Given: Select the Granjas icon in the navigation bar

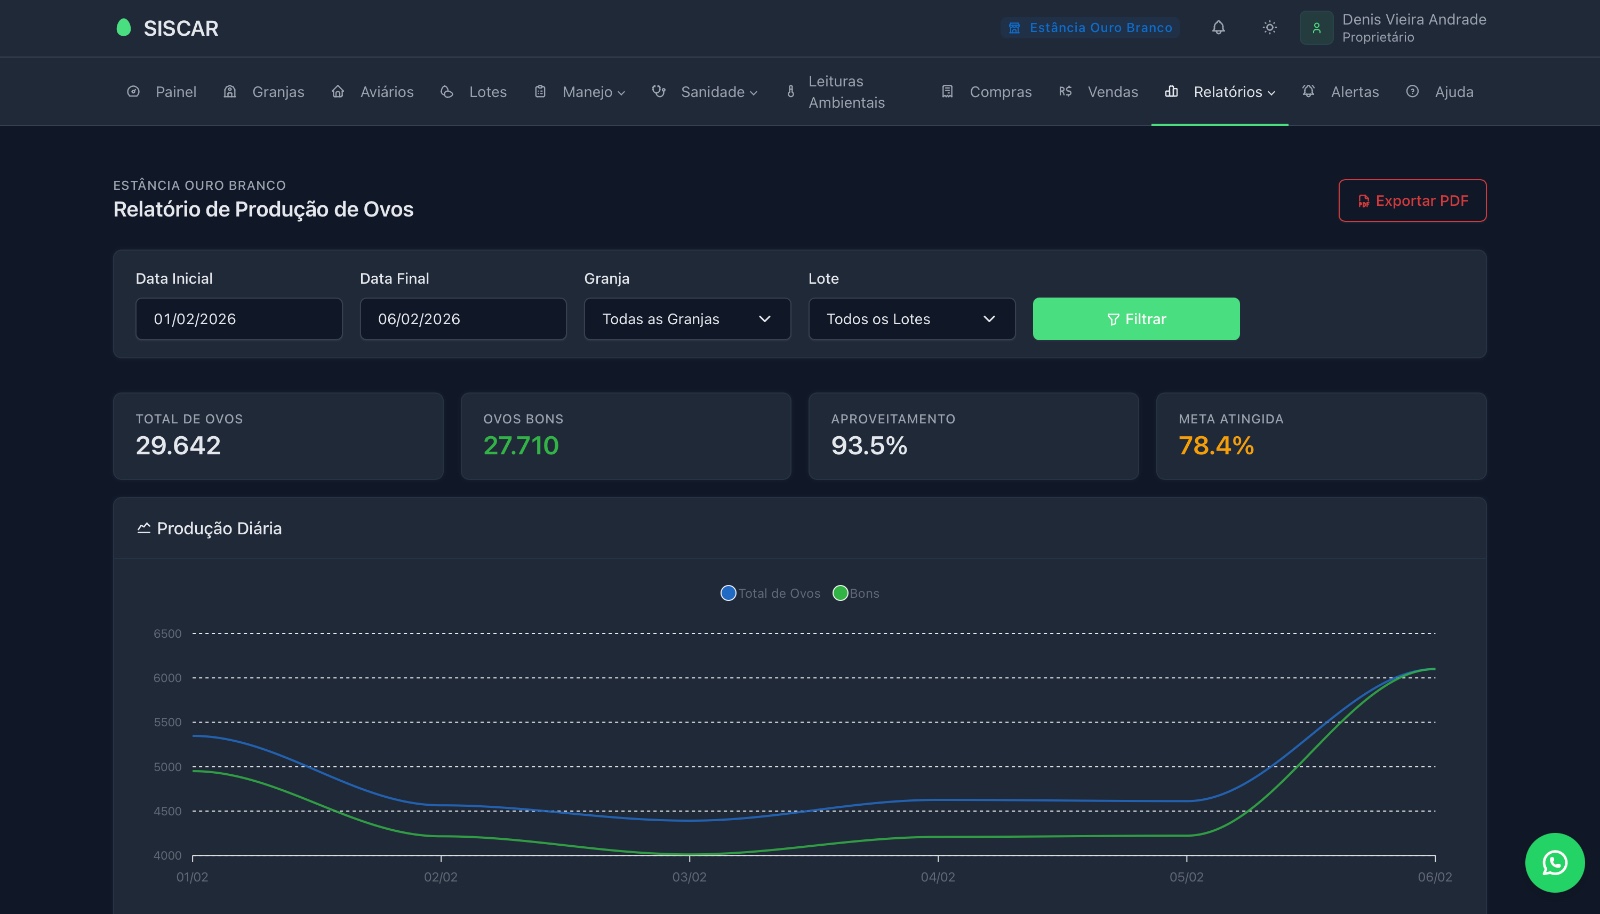Looking at the screenshot, I should [x=231, y=91].
